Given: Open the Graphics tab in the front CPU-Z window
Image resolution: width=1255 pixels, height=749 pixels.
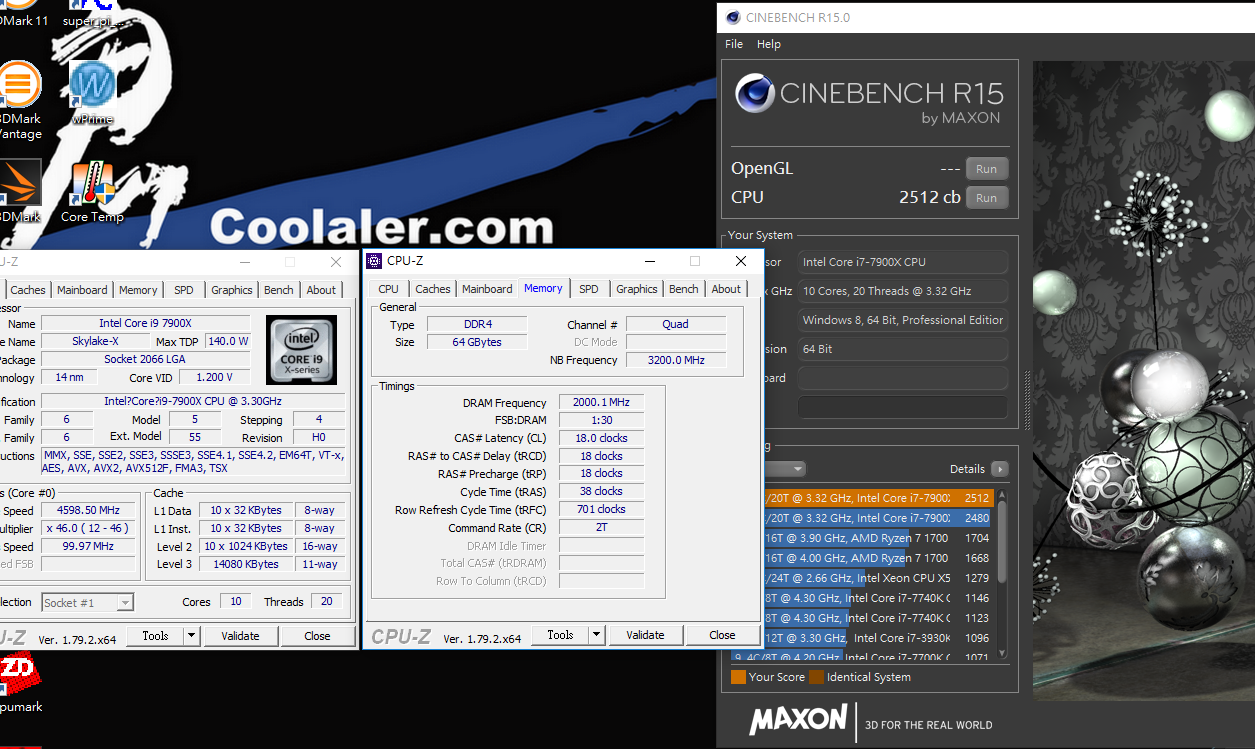Looking at the screenshot, I should (x=637, y=289).
